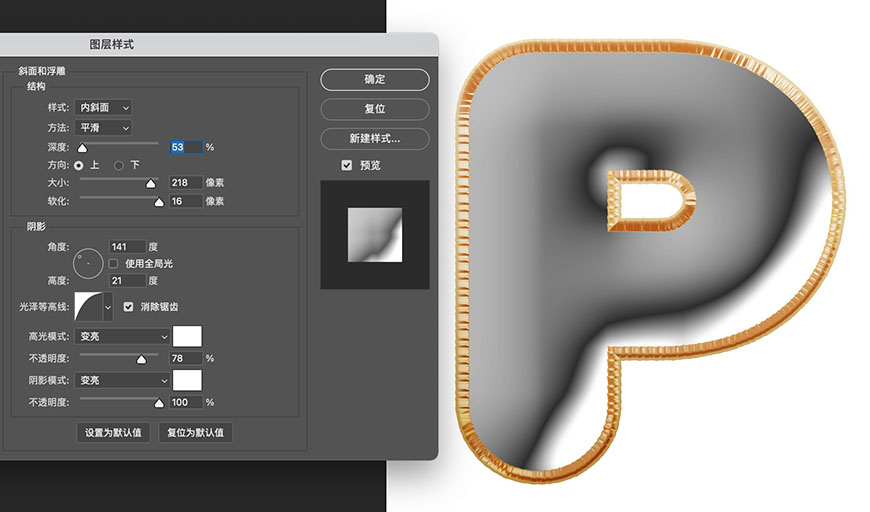The image size is (870, 512).
Task: Expand the 光泽等高线 contour picker arrow
Action: tap(108, 307)
